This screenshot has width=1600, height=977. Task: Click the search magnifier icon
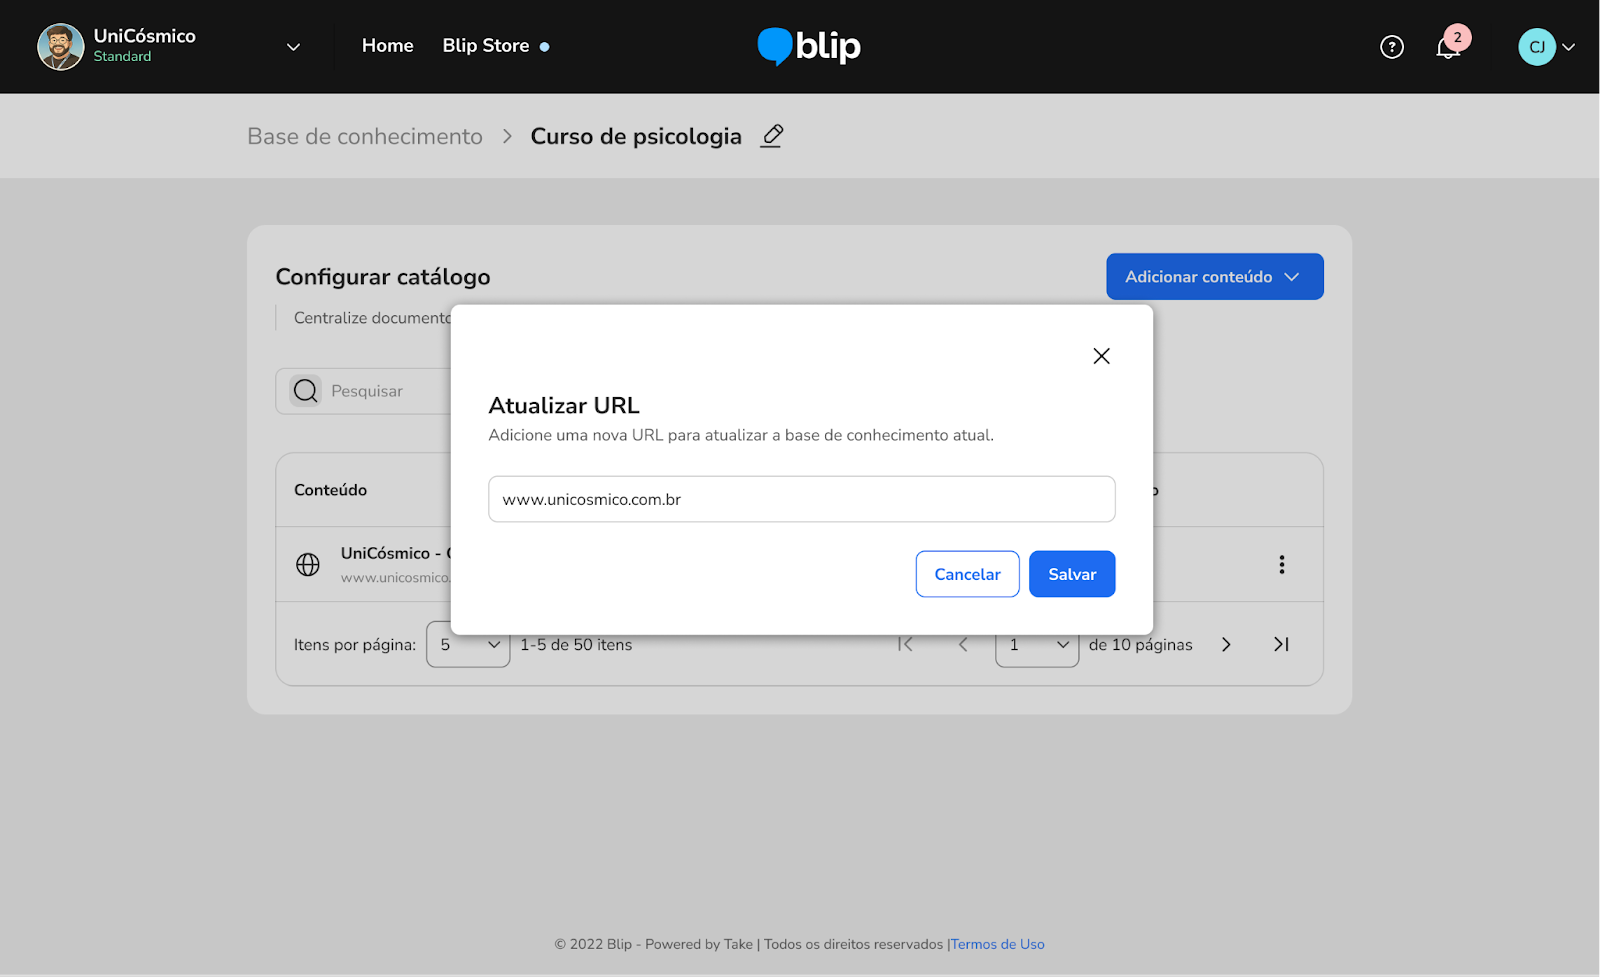point(306,391)
